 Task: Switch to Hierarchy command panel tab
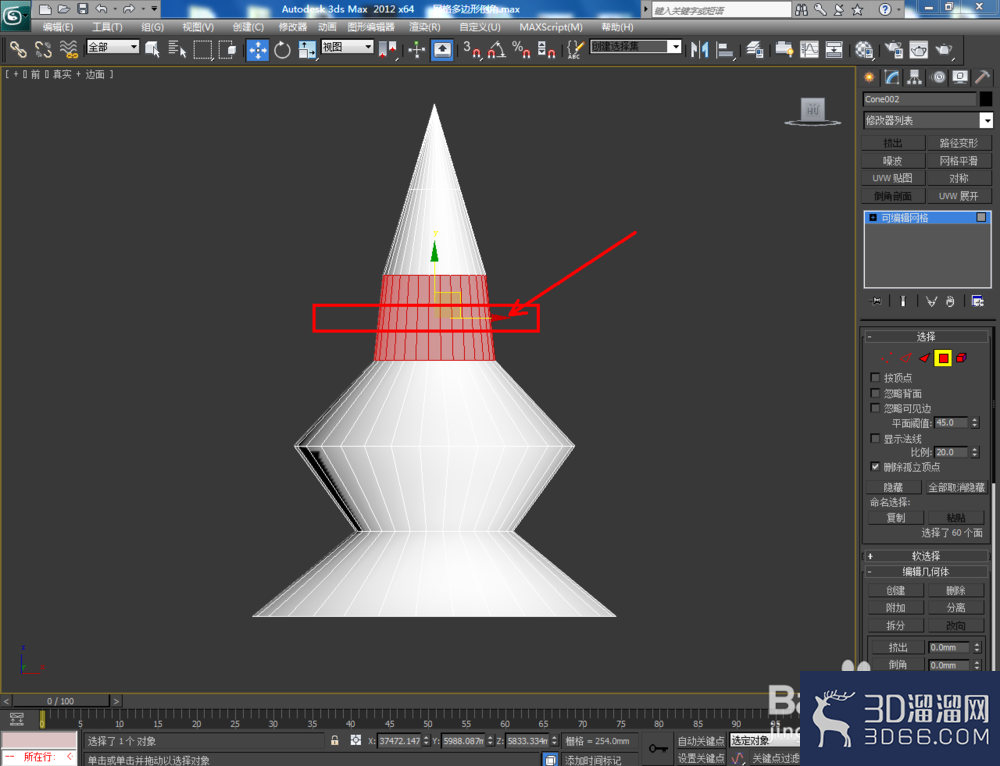pos(915,78)
